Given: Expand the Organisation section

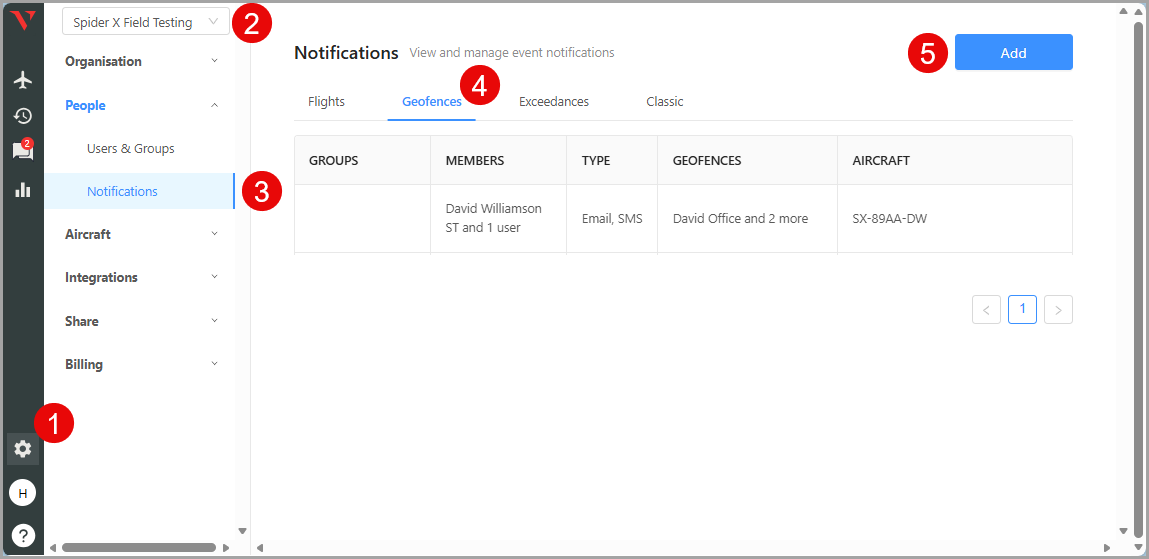Looking at the screenshot, I should 141,61.
